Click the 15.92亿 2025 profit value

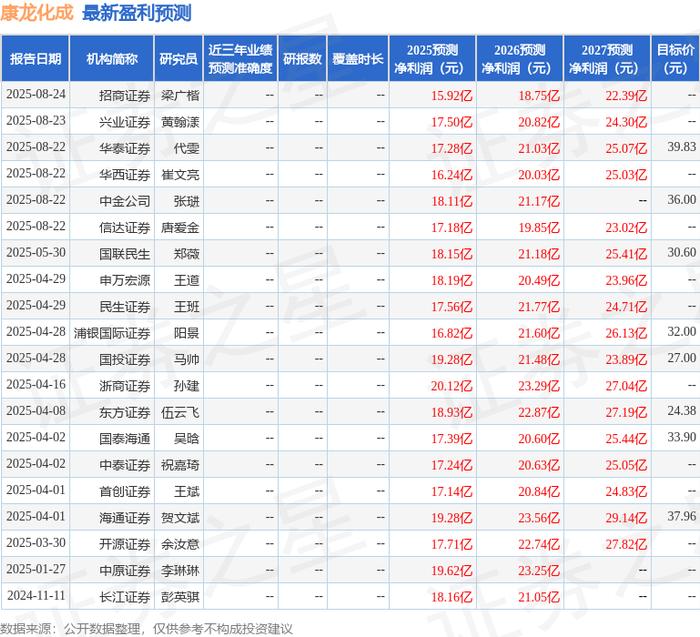click(x=451, y=96)
